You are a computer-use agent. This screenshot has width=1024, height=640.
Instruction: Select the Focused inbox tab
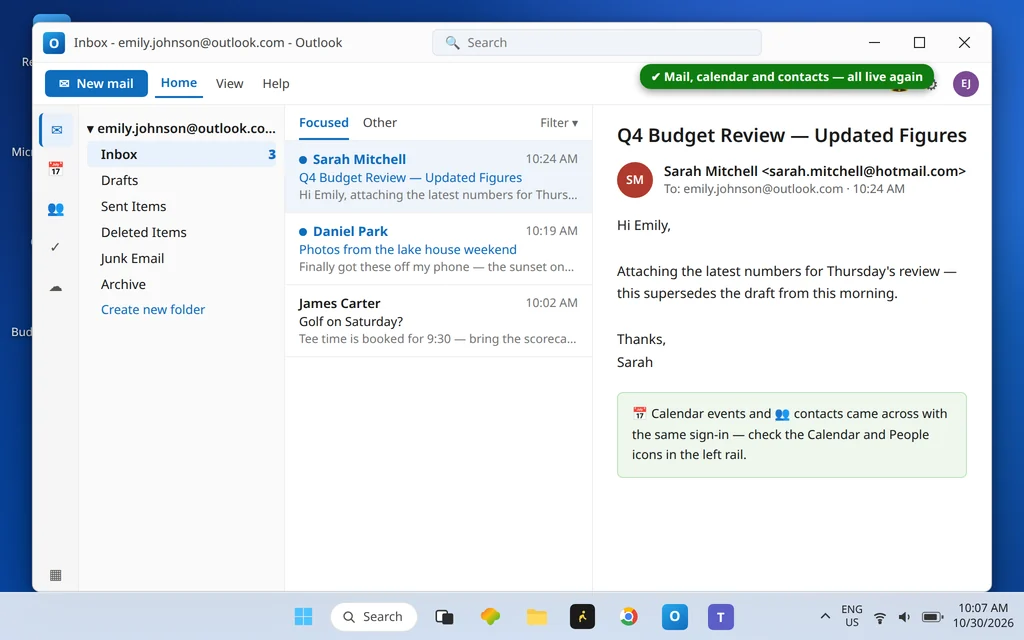(x=324, y=123)
